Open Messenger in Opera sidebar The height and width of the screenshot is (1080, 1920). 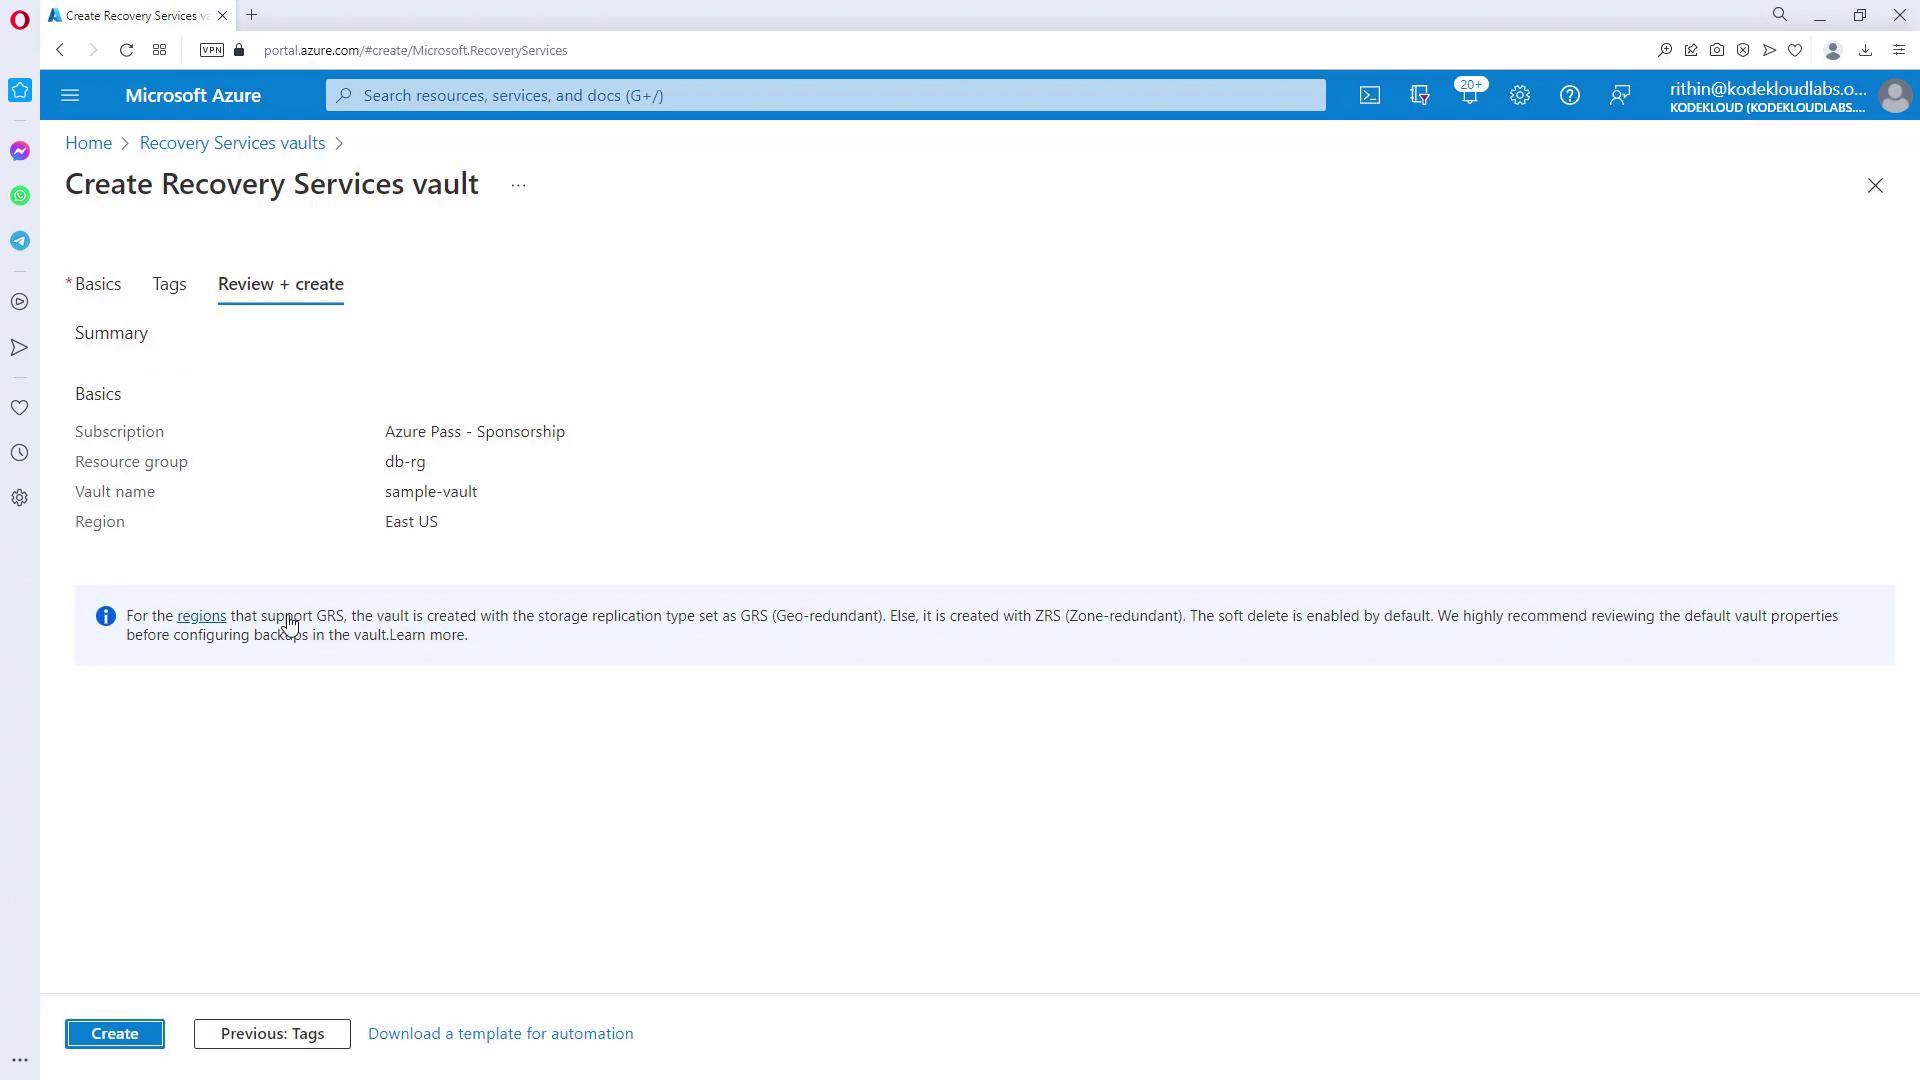click(20, 151)
